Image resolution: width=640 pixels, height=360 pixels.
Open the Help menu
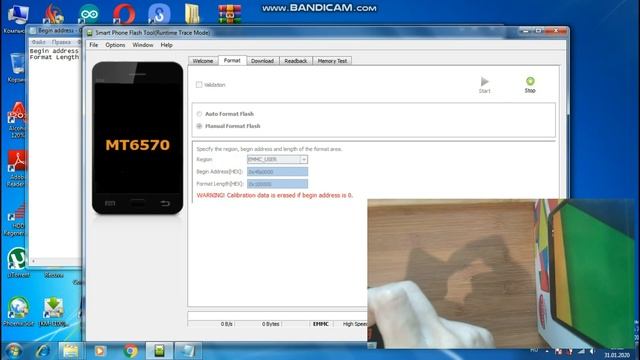point(166,45)
